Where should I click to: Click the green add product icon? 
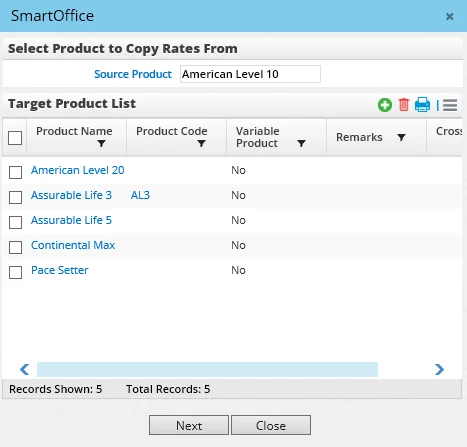(385, 105)
